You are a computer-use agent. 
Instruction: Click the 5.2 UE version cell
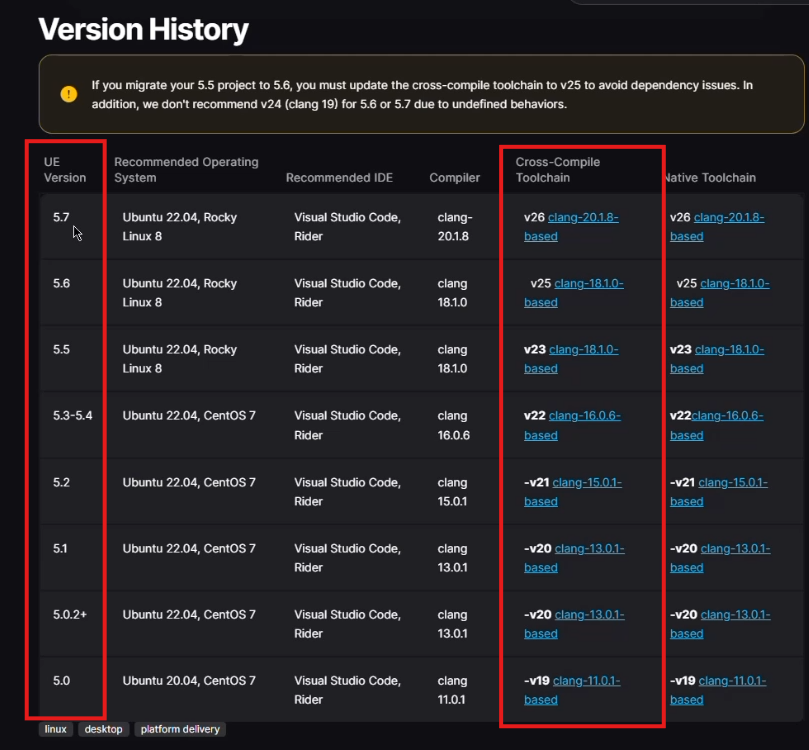point(61,483)
